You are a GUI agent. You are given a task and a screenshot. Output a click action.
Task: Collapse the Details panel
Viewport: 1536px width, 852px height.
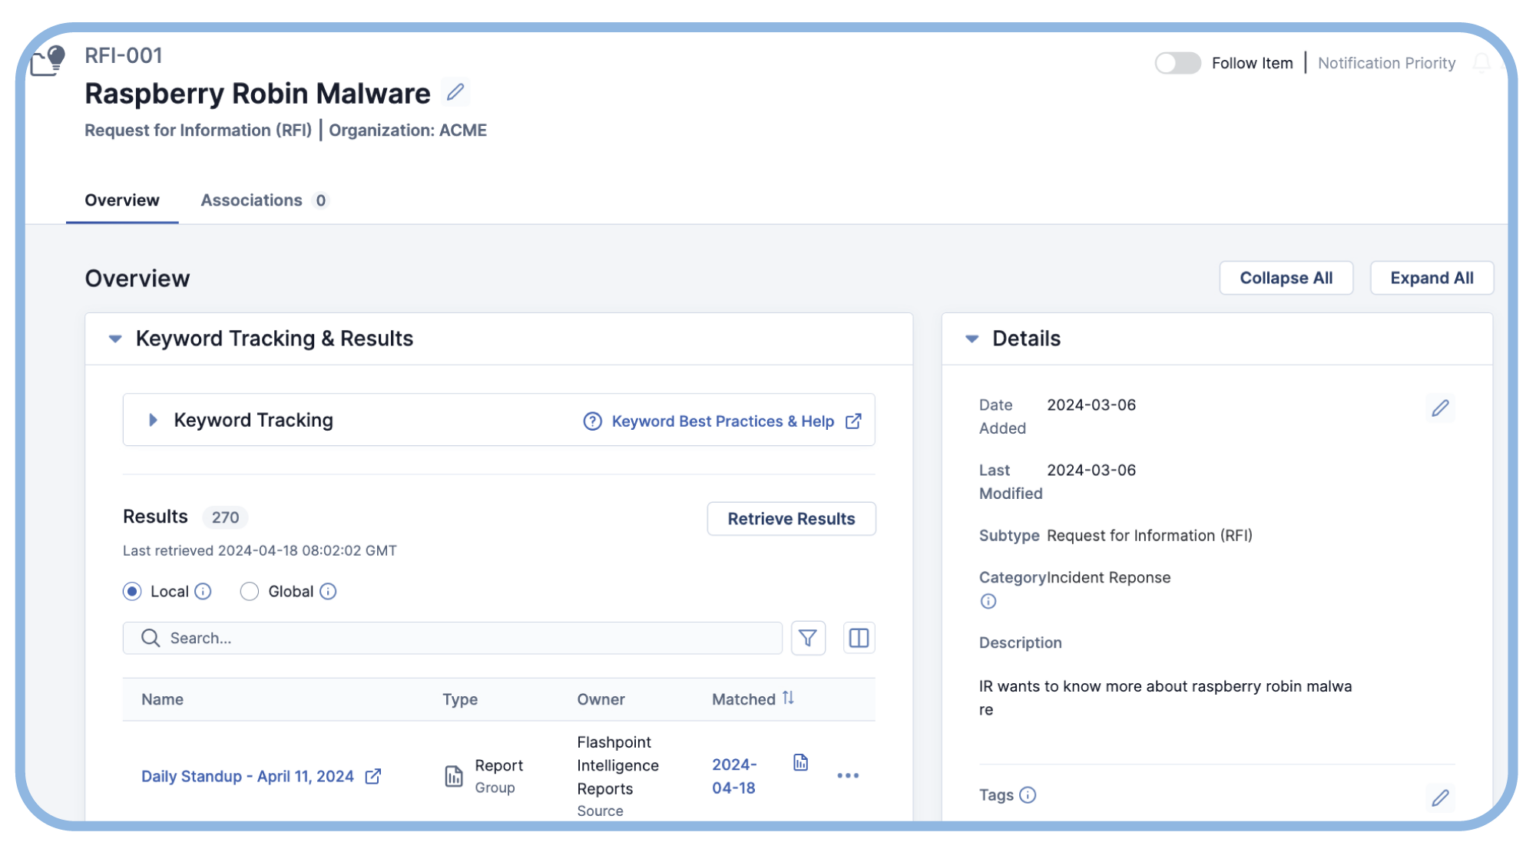pos(971,339)
